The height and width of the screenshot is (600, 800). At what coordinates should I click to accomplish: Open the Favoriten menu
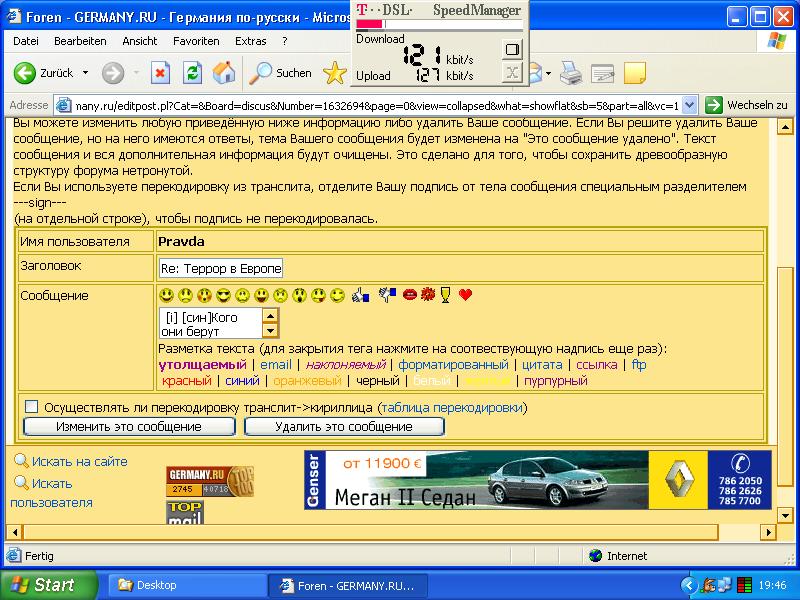click(x=196, y=41)
